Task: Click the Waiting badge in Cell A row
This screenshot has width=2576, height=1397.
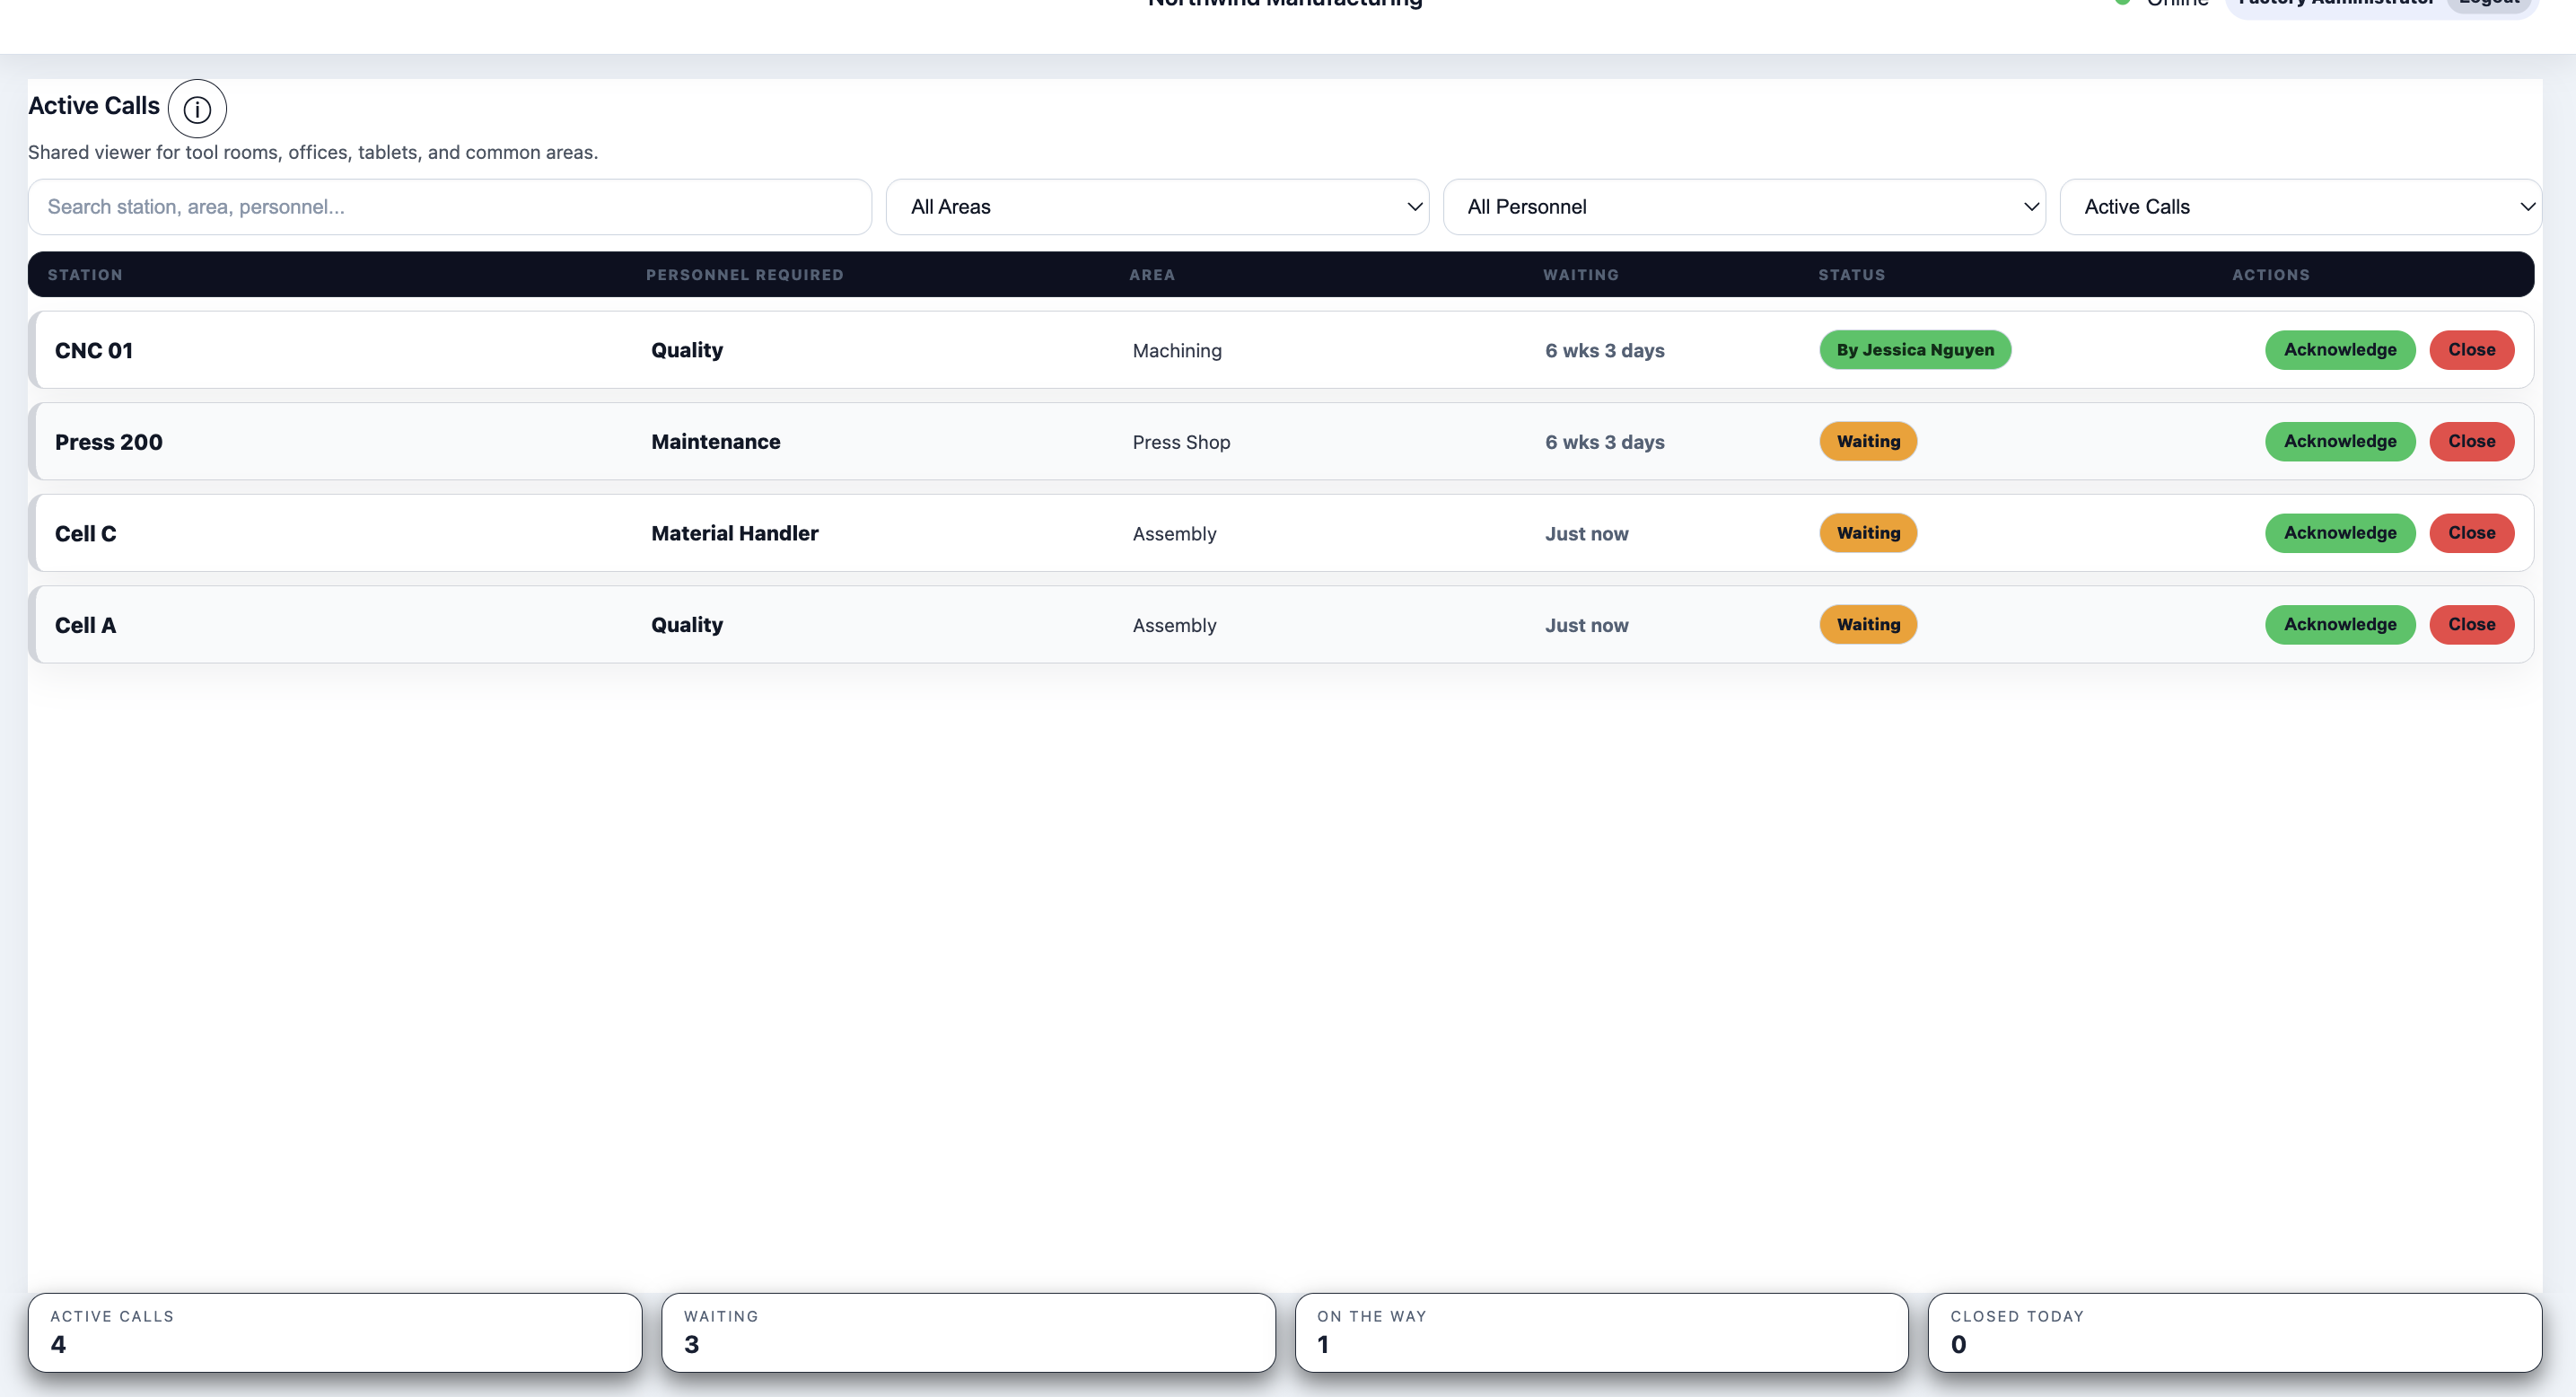Action: tap(1868, 625)
